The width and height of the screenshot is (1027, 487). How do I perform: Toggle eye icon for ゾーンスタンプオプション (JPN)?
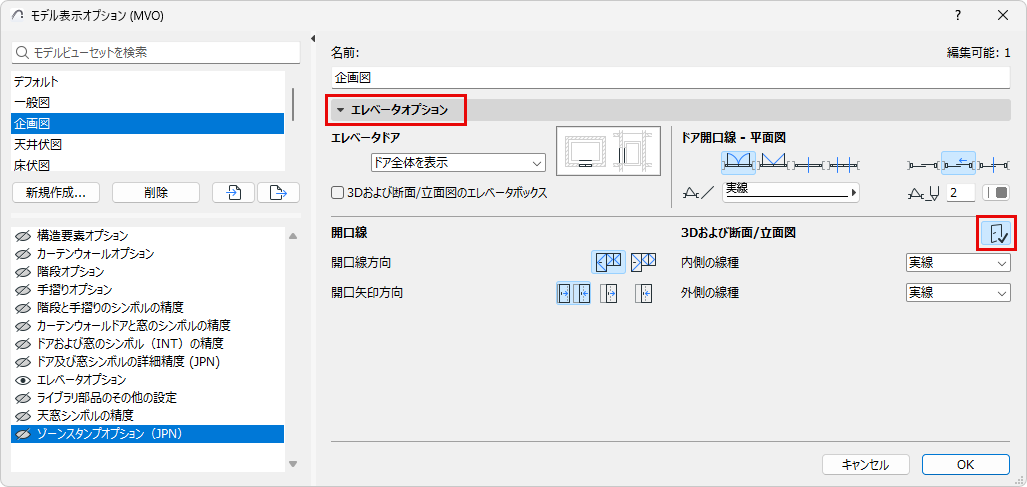24,433
